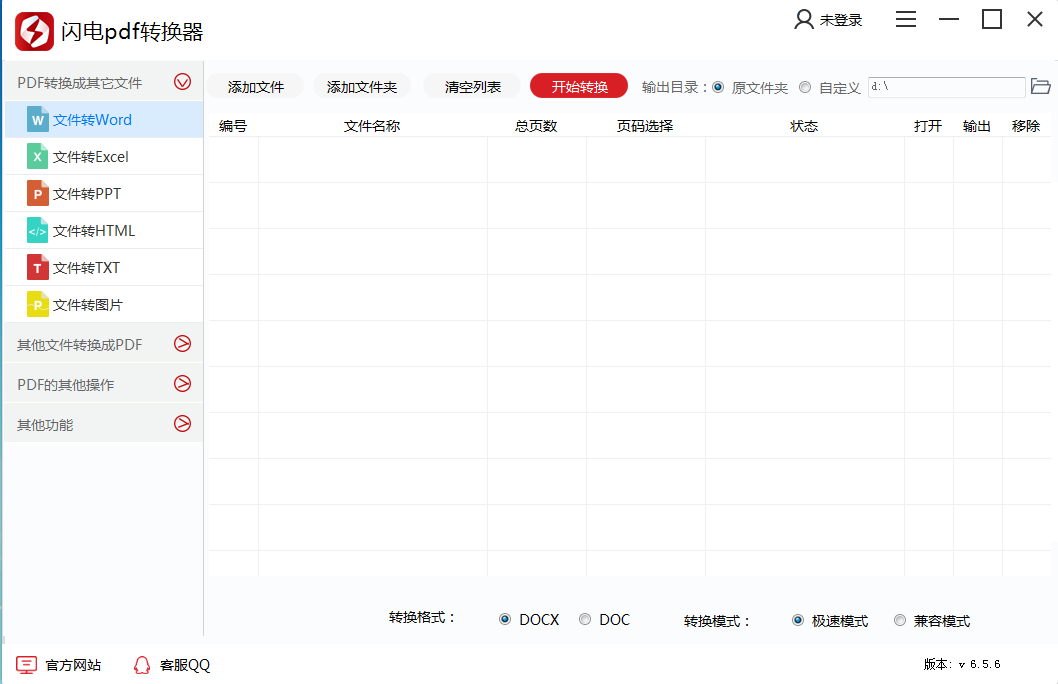Switch conversion format to DOC

pos(585,619)
